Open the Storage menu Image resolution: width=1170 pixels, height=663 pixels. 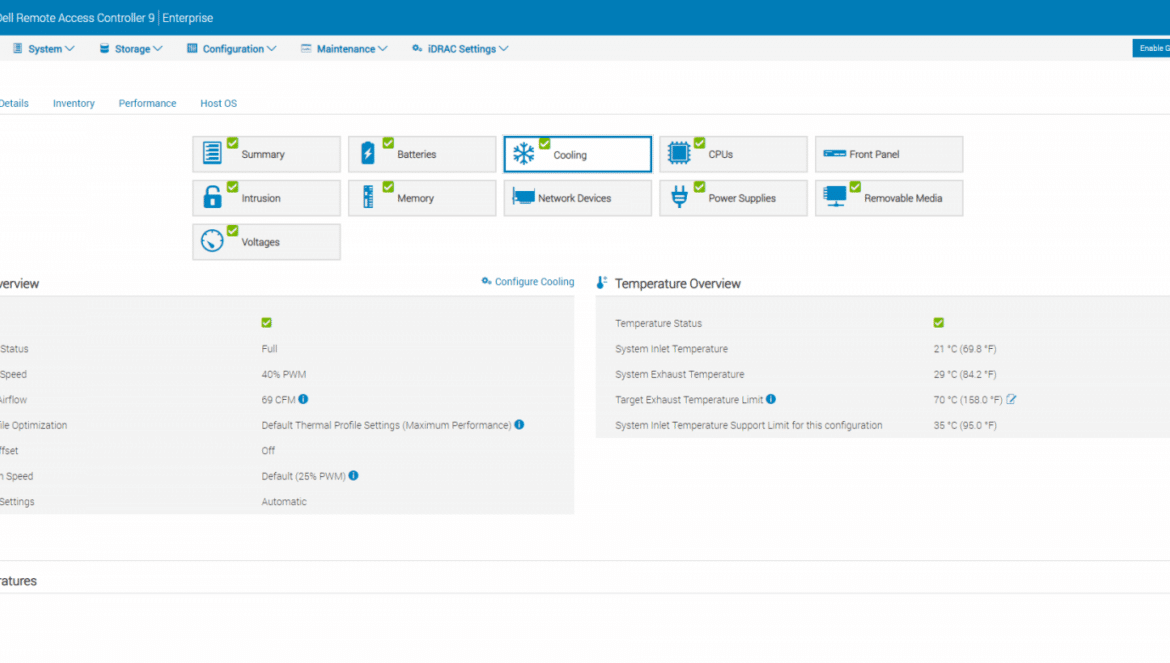coord(131,48)
